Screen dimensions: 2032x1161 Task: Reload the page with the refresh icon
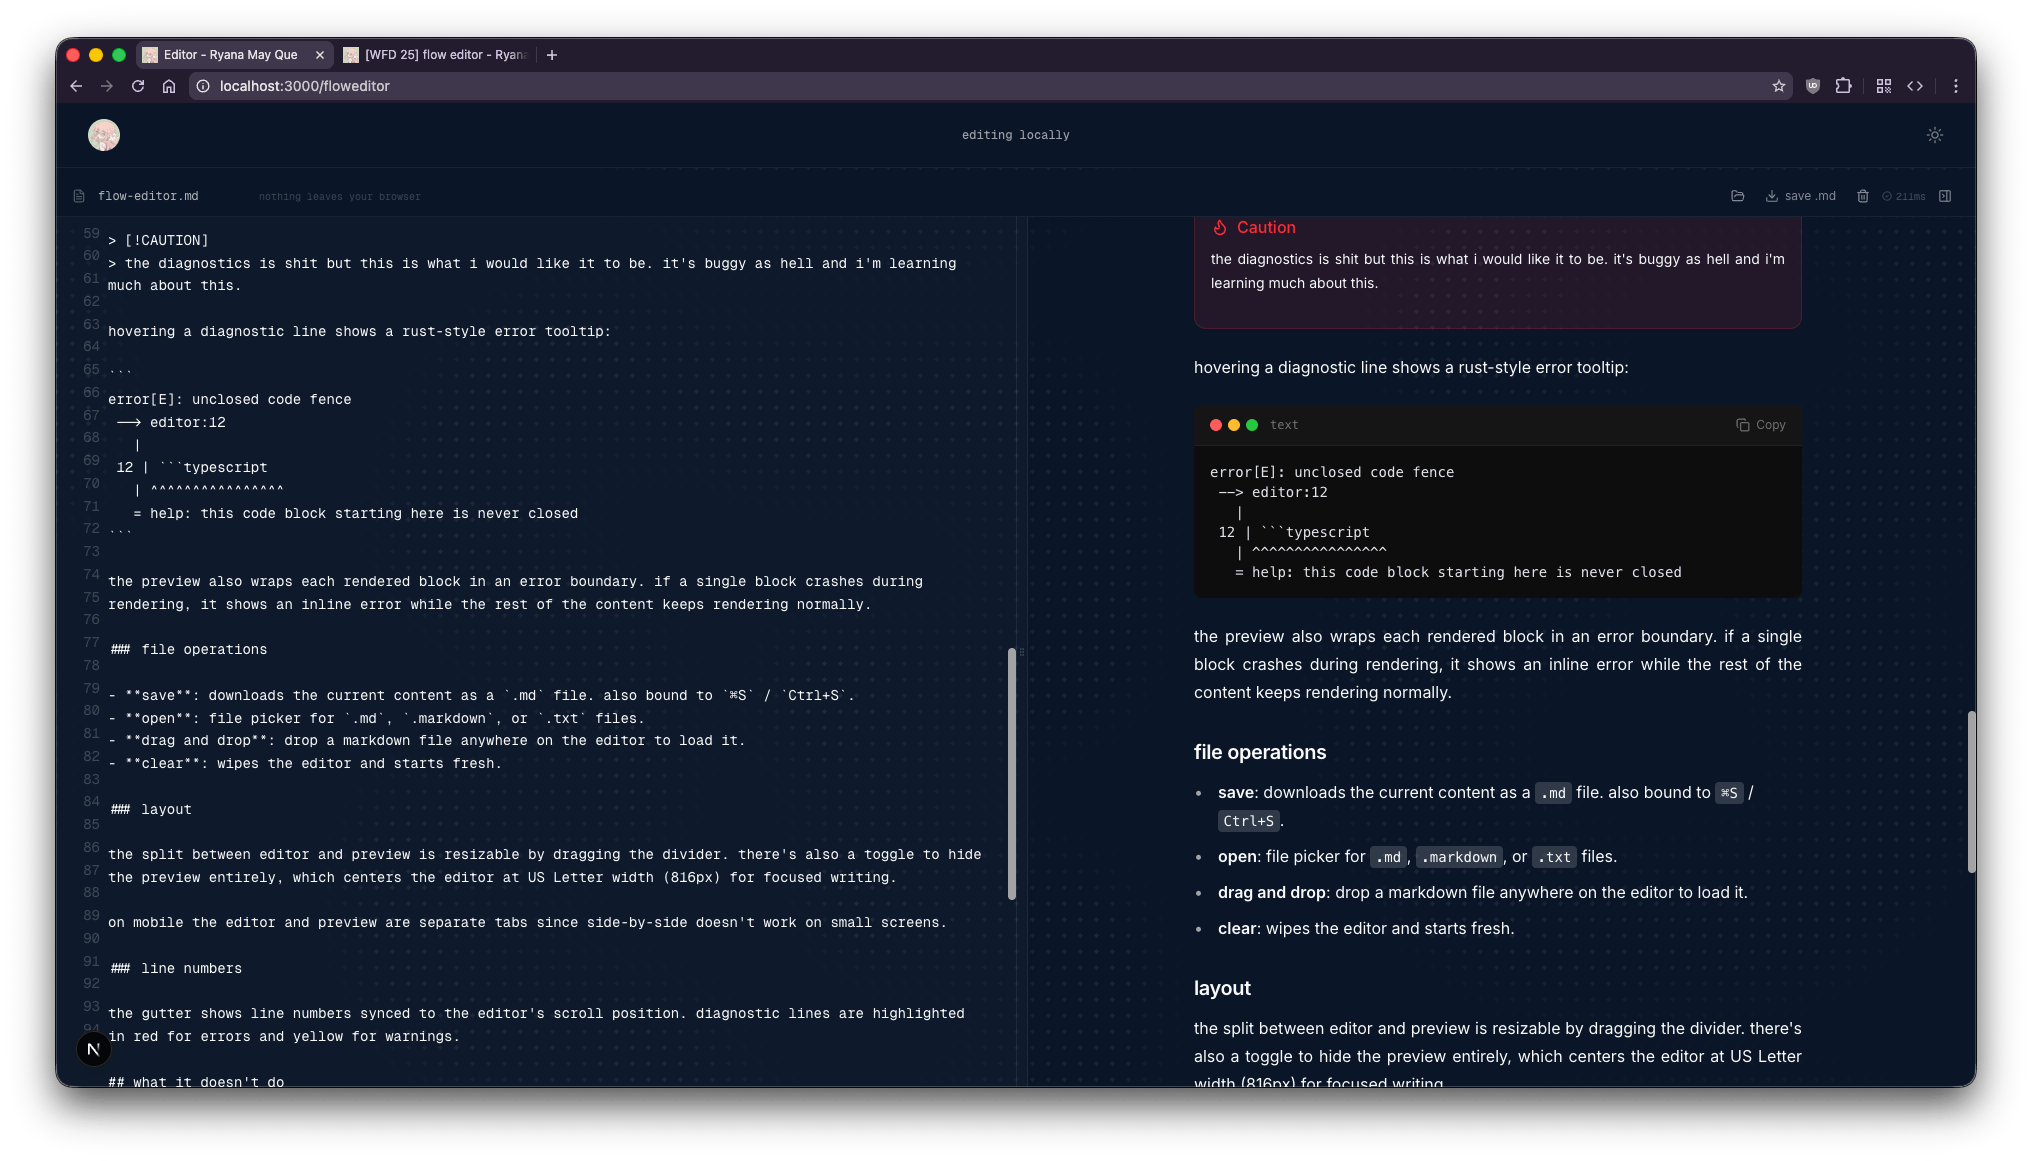[x=138, y=86]
